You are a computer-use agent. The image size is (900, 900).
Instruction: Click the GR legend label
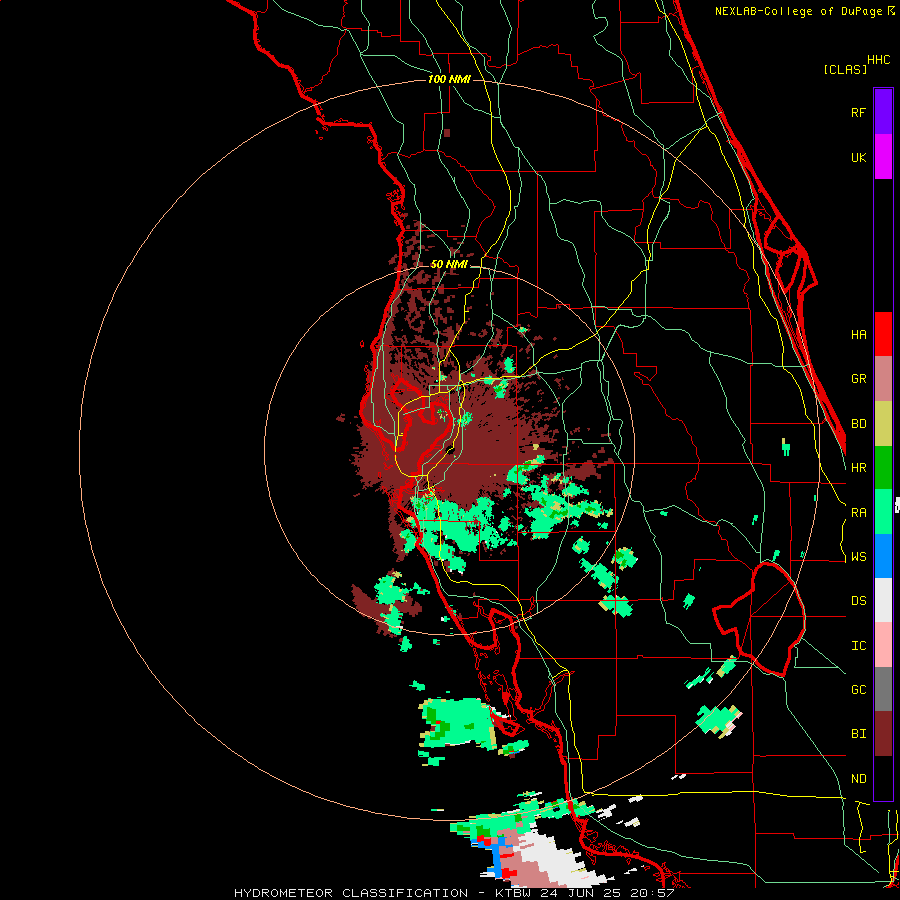pyautogui.click(x=859, y=379)
